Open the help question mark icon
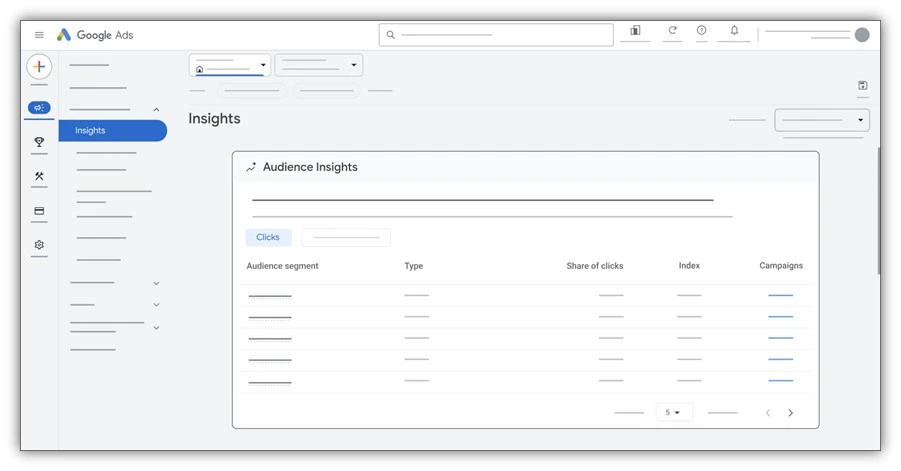Image resolution: width=901 pixels, height=471 pixels. click(x=702, y=30)
